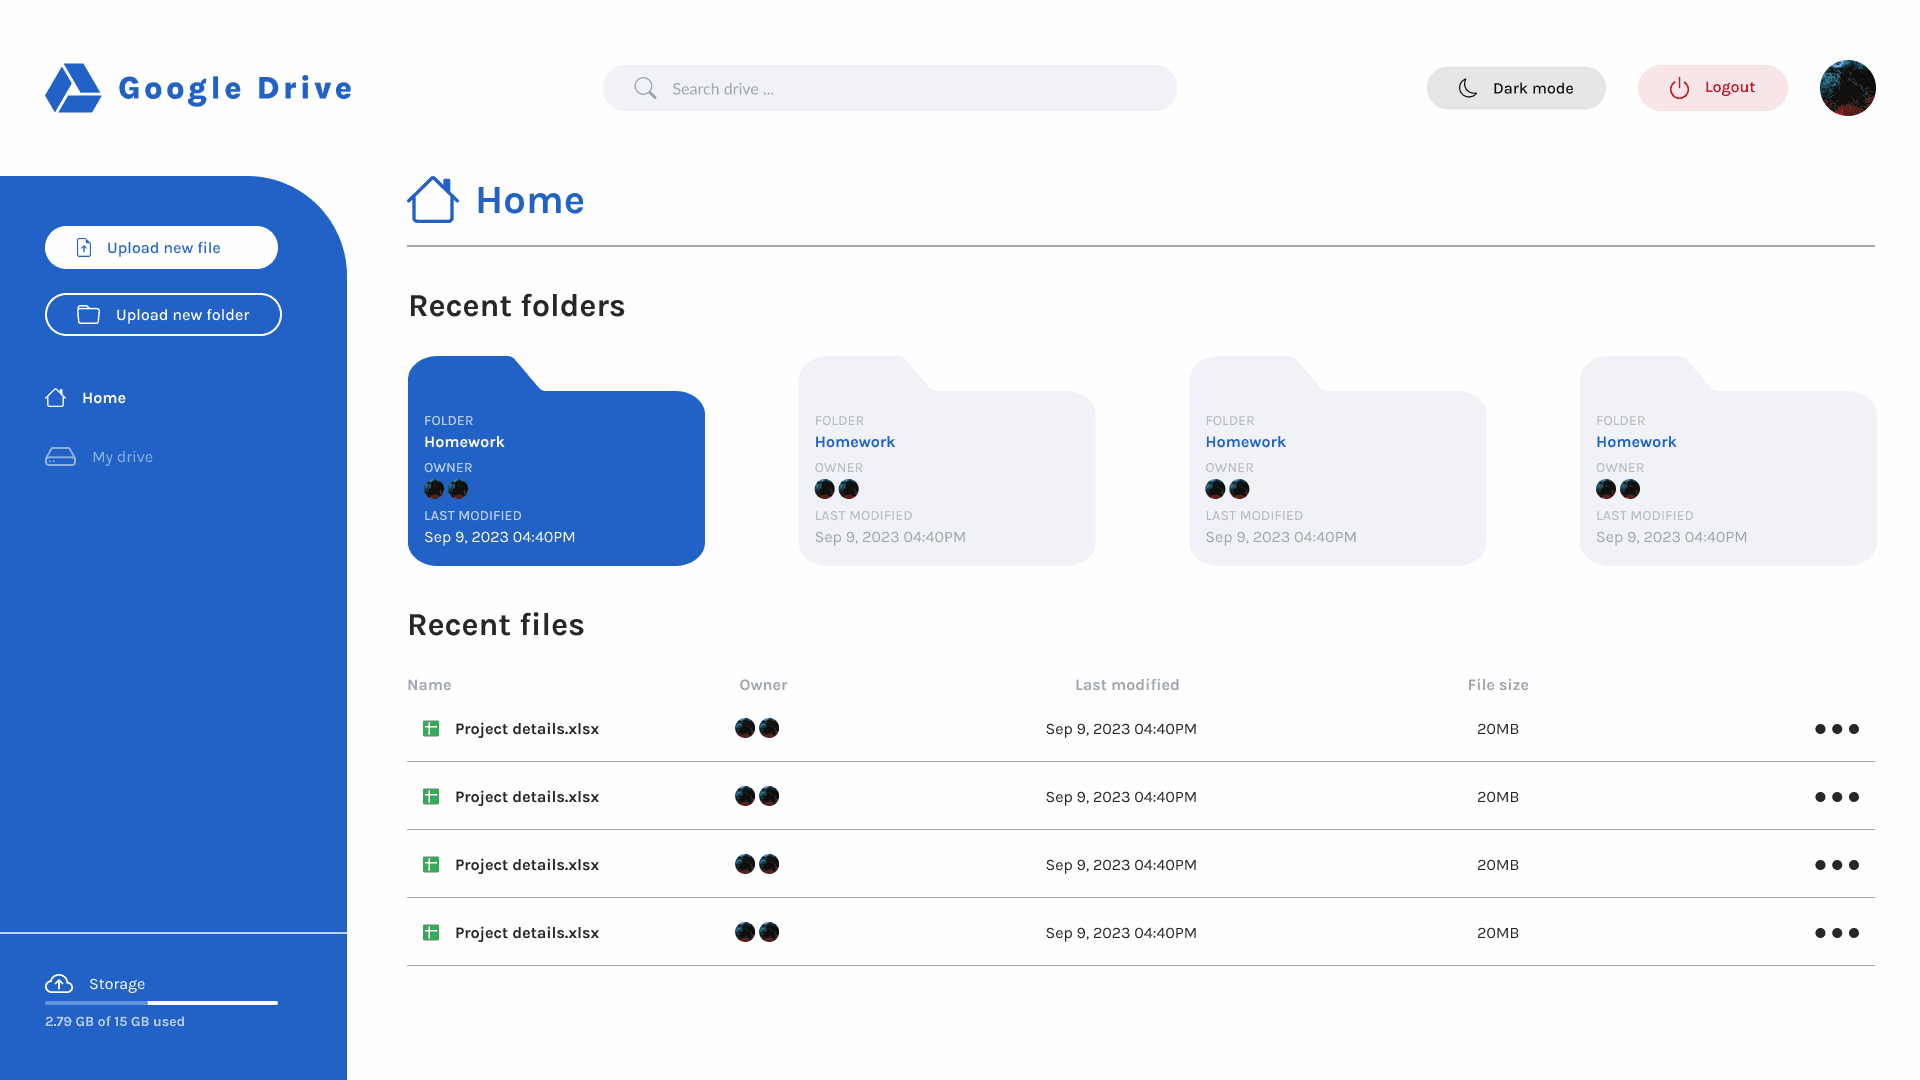The height and width of the screenshot is (1080, 1920).
Task: Click the magnifier search icon
Action: 645,88
